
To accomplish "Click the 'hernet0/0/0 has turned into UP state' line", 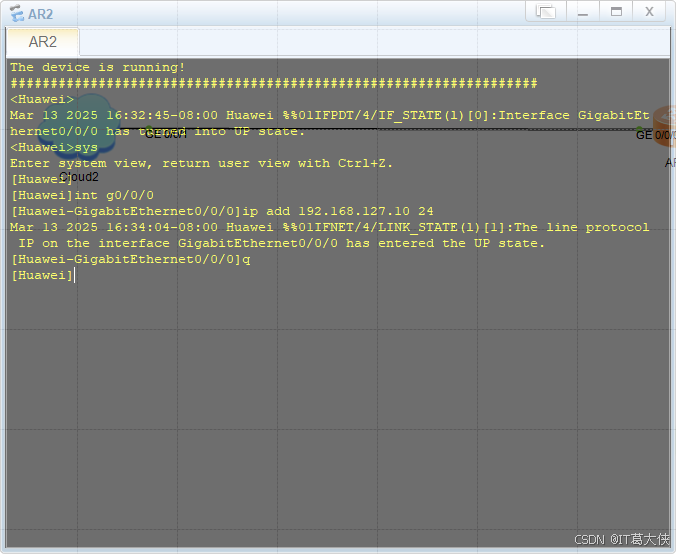I will pyautogui.click(x=157, y=131).
